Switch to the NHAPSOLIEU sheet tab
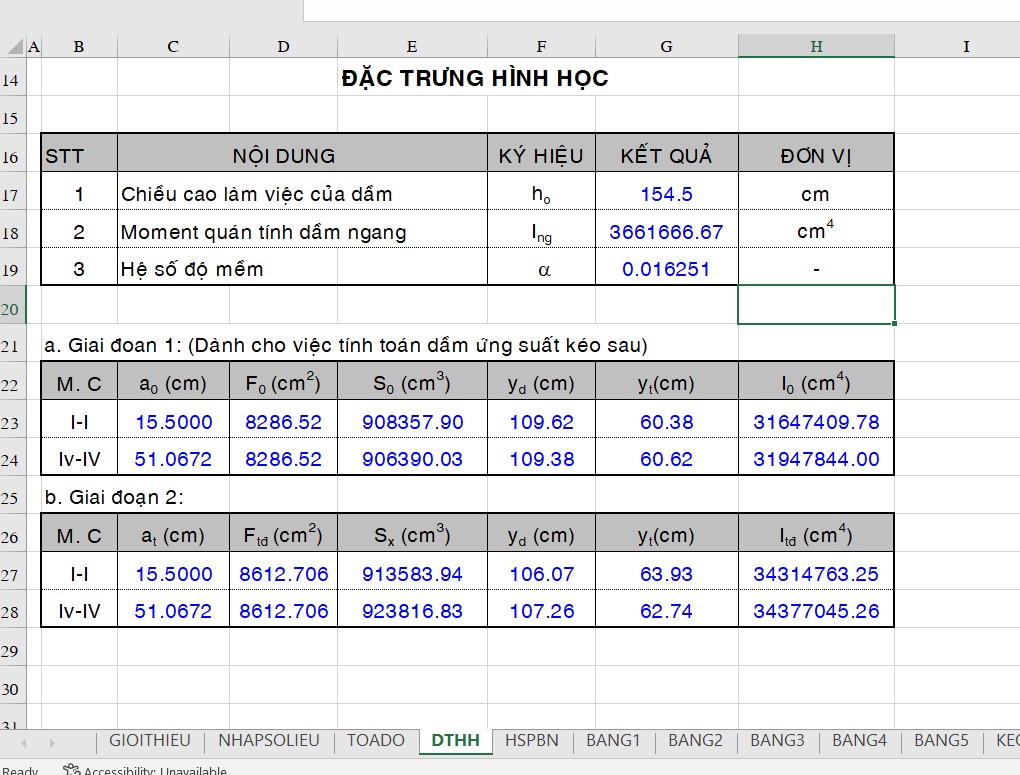 point(269,741)
